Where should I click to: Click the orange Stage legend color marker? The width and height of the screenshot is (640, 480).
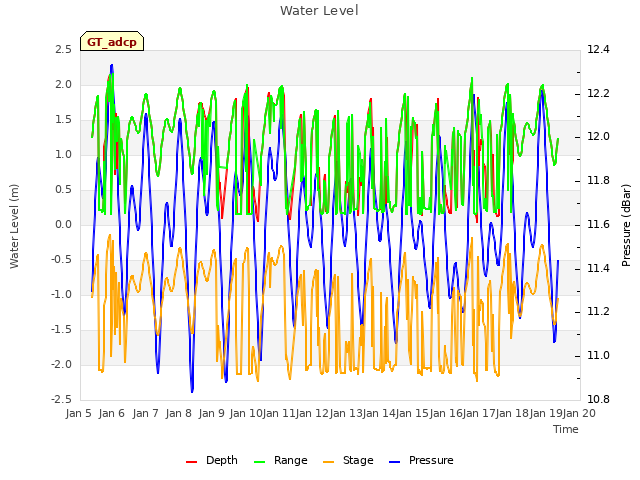(329, 462)
